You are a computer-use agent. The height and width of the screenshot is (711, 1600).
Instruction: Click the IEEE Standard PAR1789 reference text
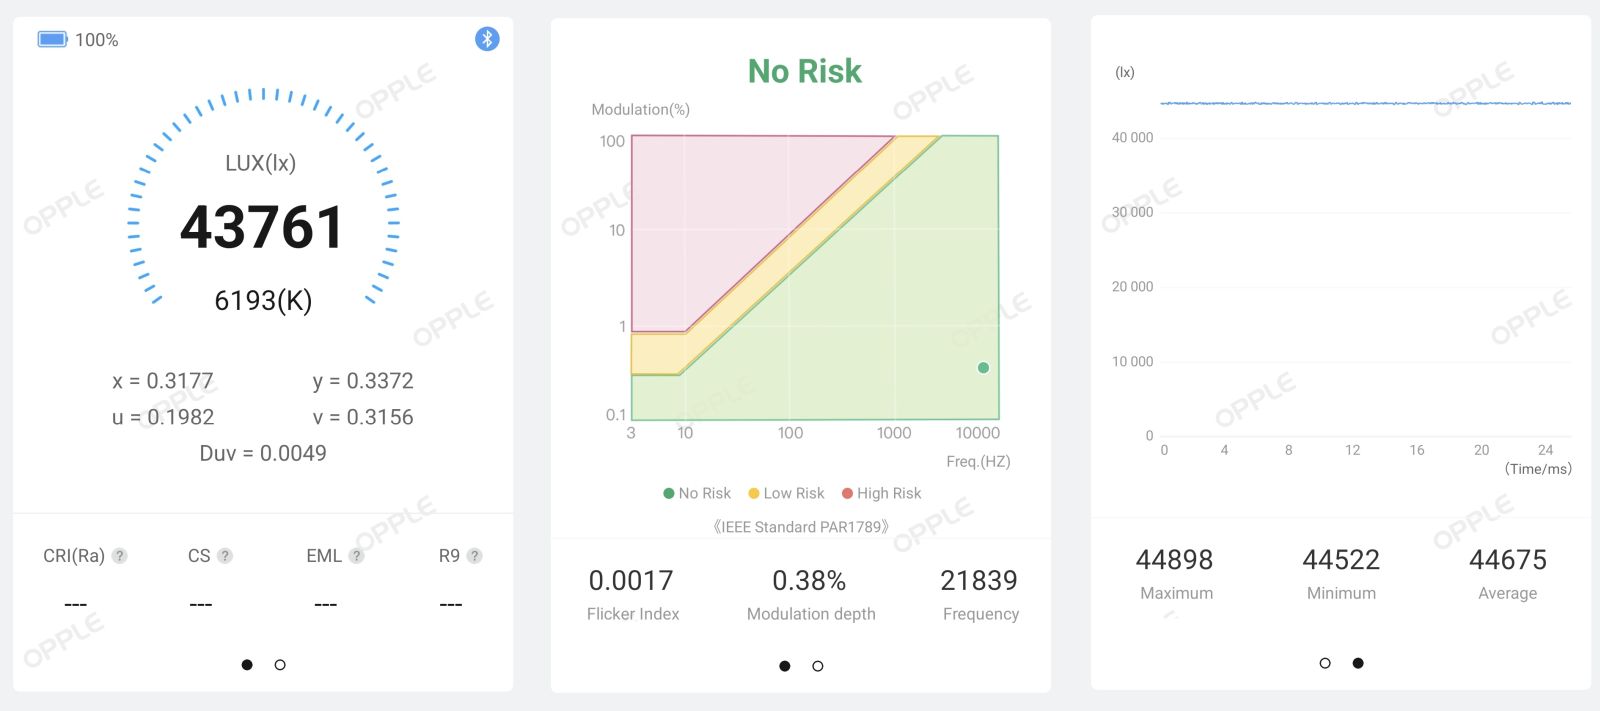(x=800, y=527)
